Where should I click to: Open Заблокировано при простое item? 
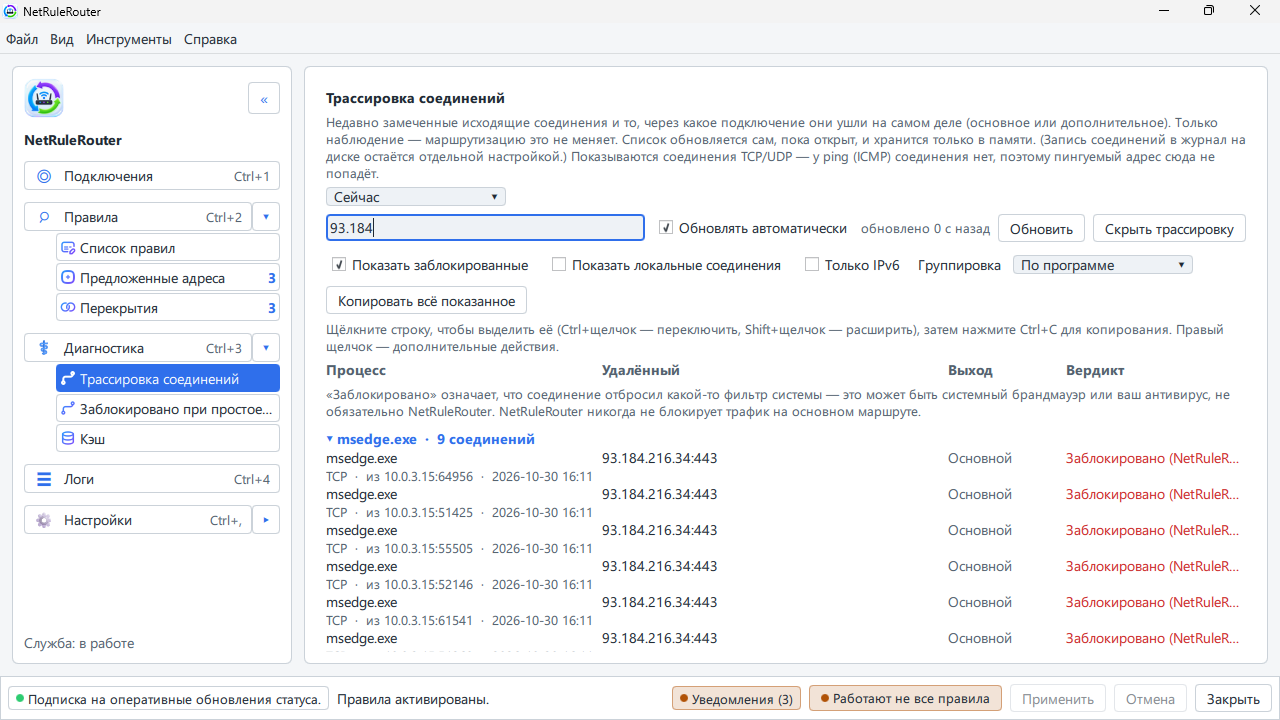tap(168, 408)
